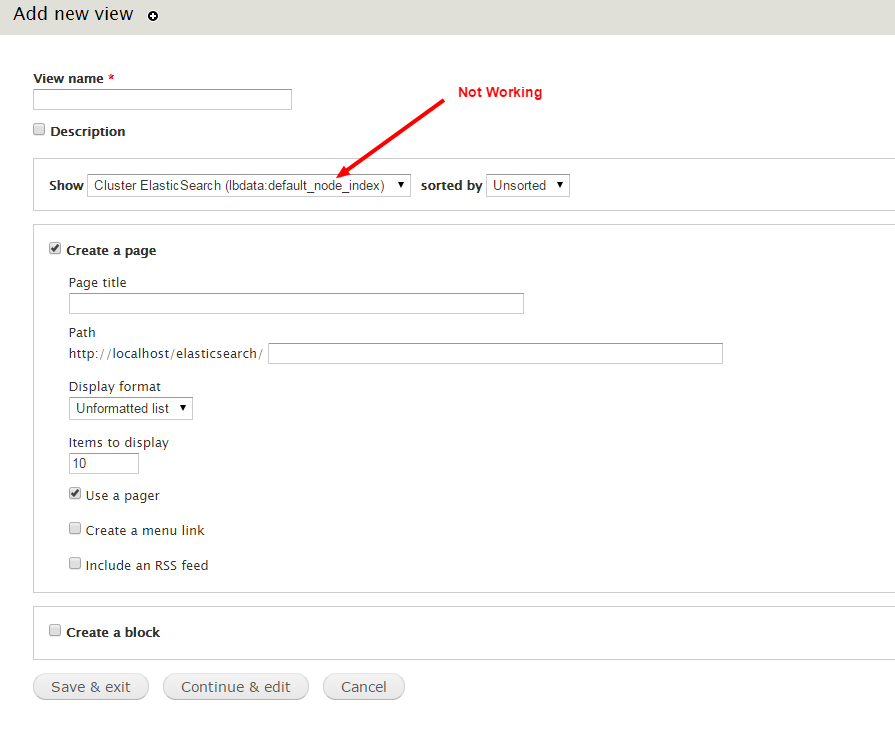Enable the Description checkbox
Image resolution: width=895 pixels, height=734 pixels.
tap(39, 130)
